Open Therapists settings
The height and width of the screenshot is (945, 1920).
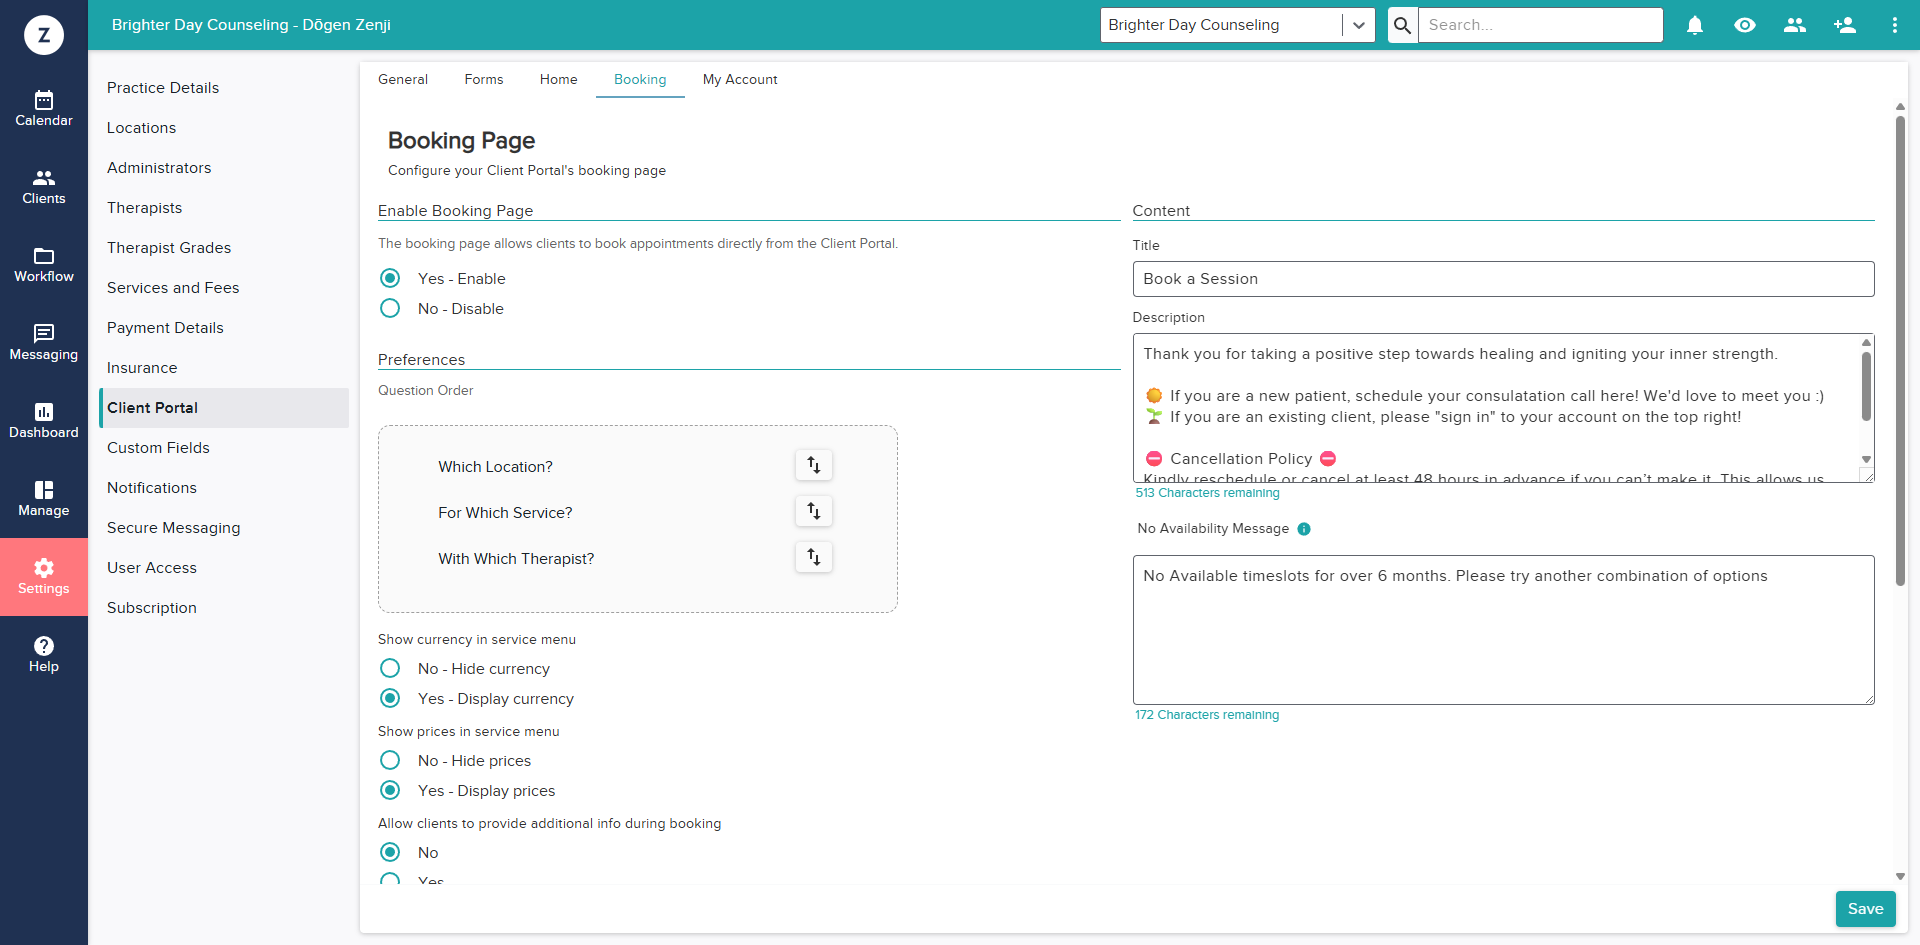224,208
